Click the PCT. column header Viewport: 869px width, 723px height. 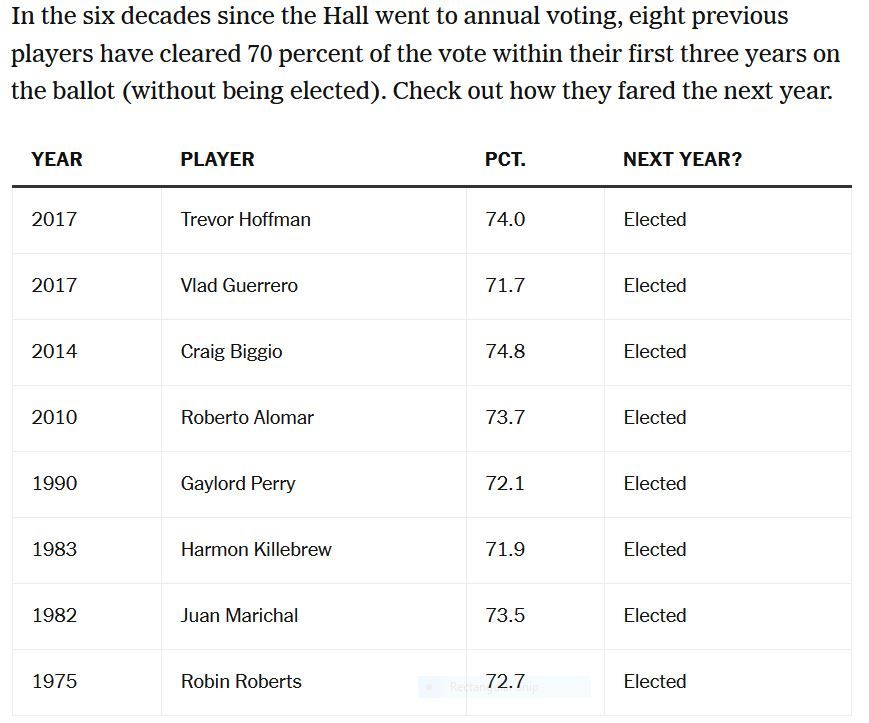505,159
